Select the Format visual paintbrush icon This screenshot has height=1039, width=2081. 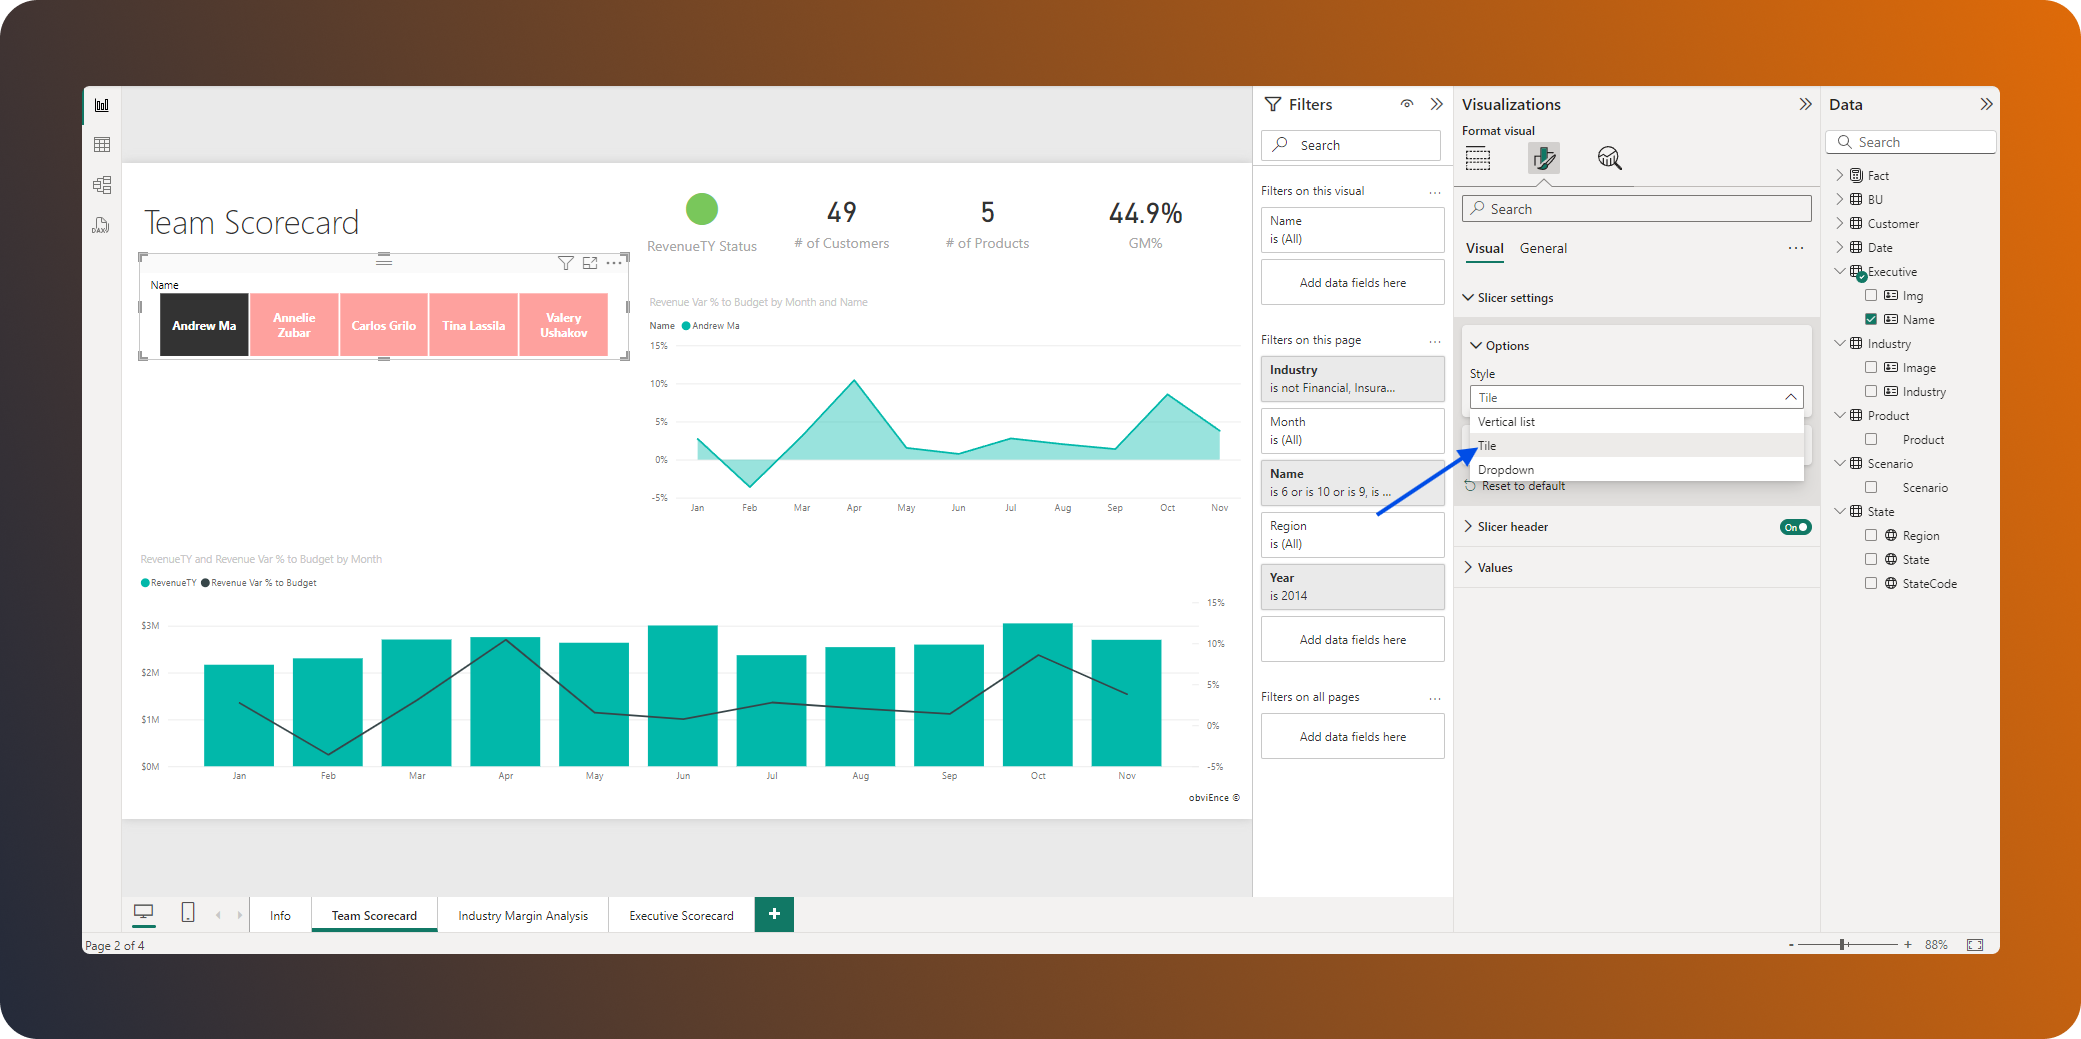[1544, 158]
